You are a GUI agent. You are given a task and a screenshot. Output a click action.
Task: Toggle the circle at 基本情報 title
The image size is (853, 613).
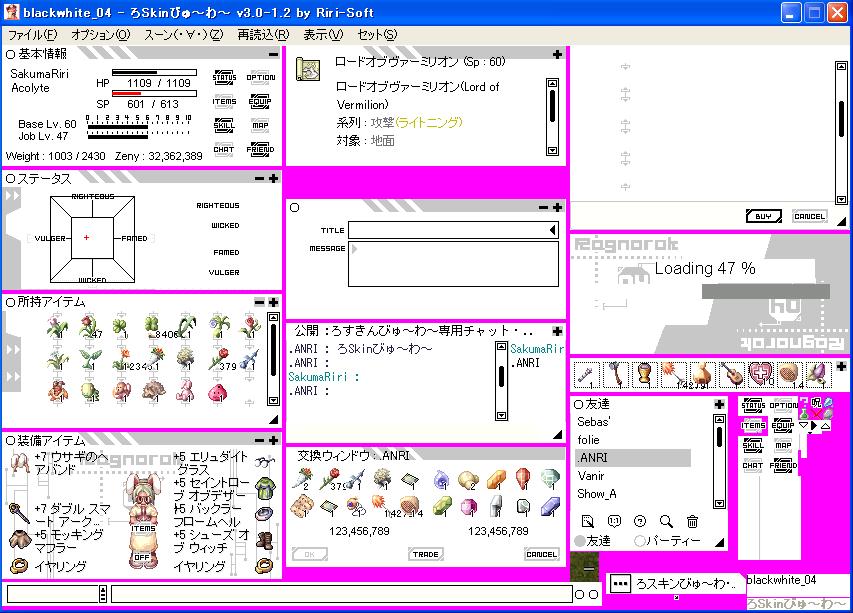[10, 54]
